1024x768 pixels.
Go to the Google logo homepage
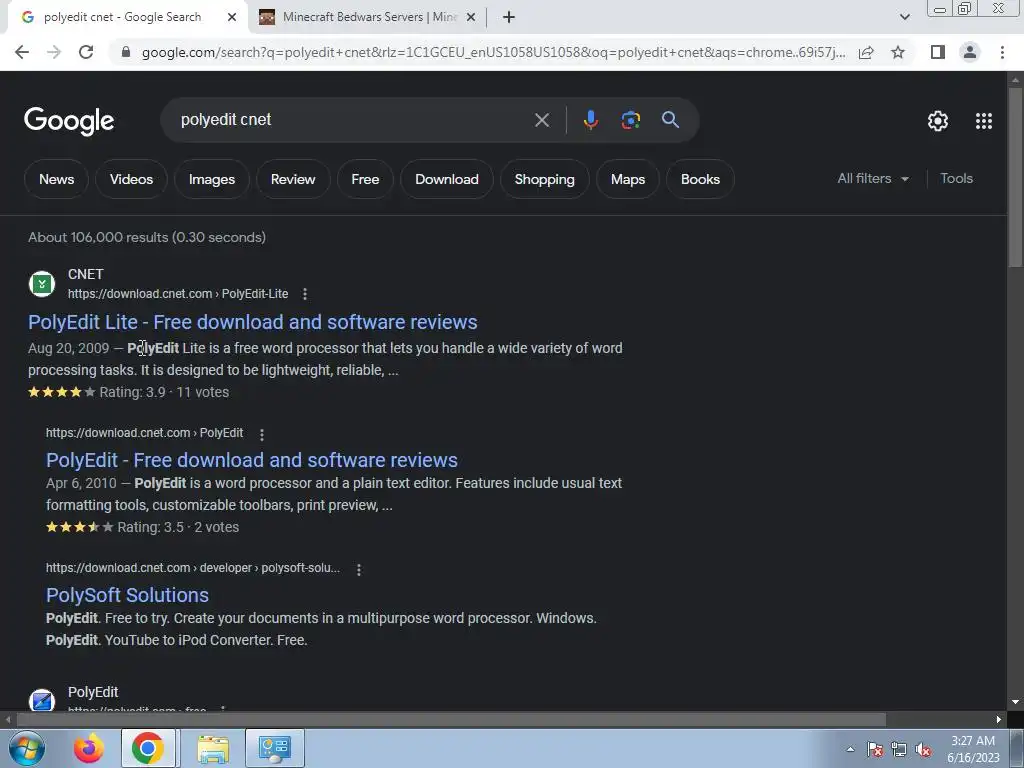click(x=69, y=121)
